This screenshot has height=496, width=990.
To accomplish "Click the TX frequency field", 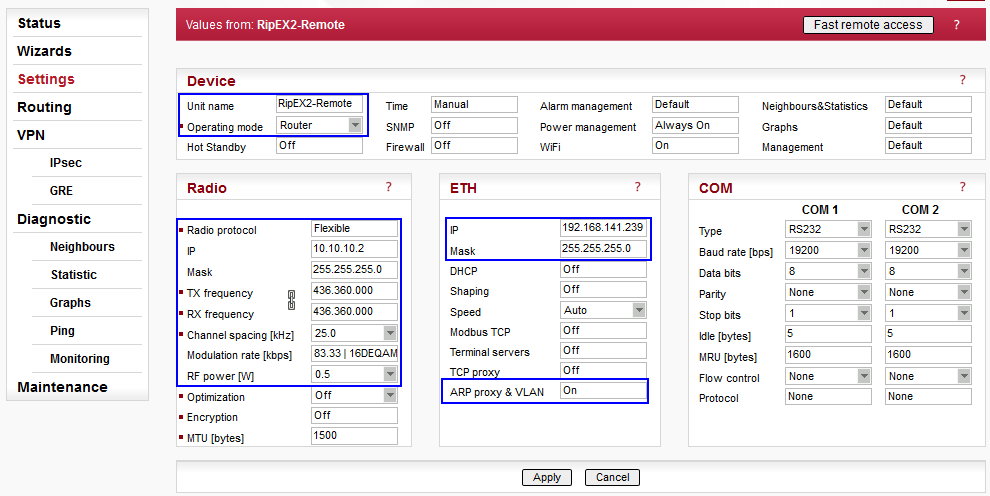I will 355,291.
